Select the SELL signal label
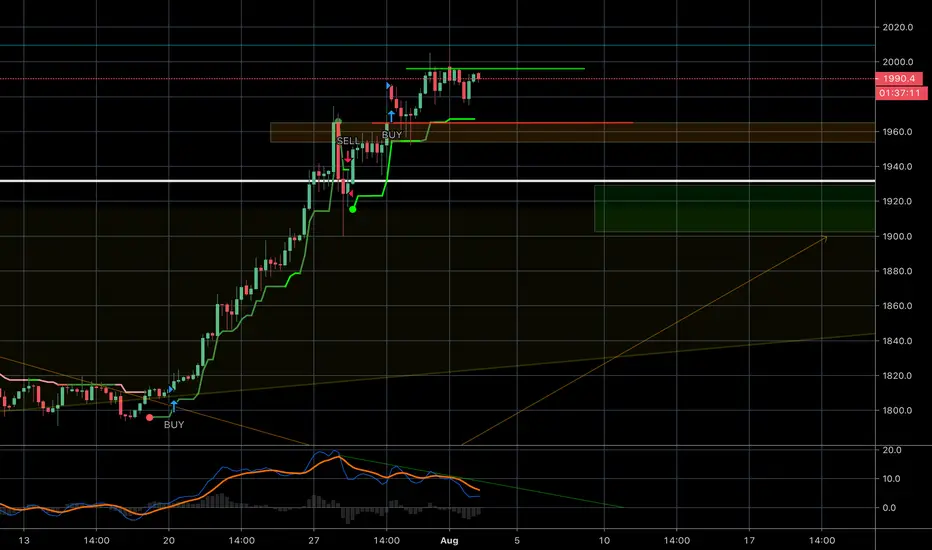 [348, 141]
